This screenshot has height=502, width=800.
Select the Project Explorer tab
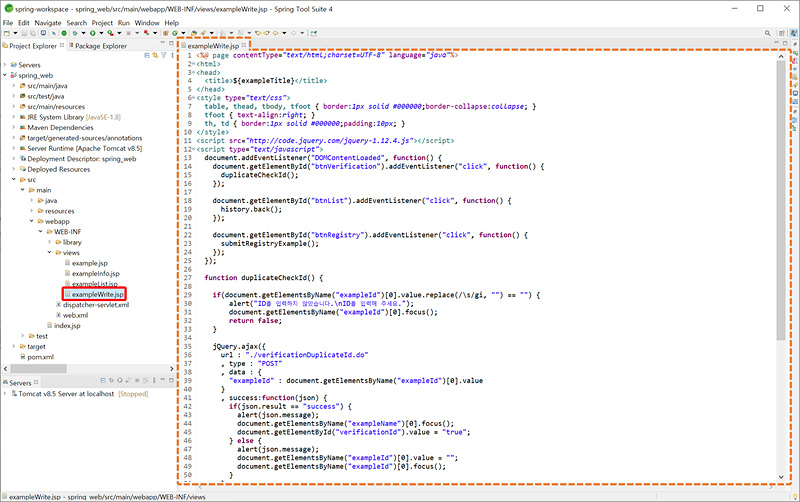[33, 46]
